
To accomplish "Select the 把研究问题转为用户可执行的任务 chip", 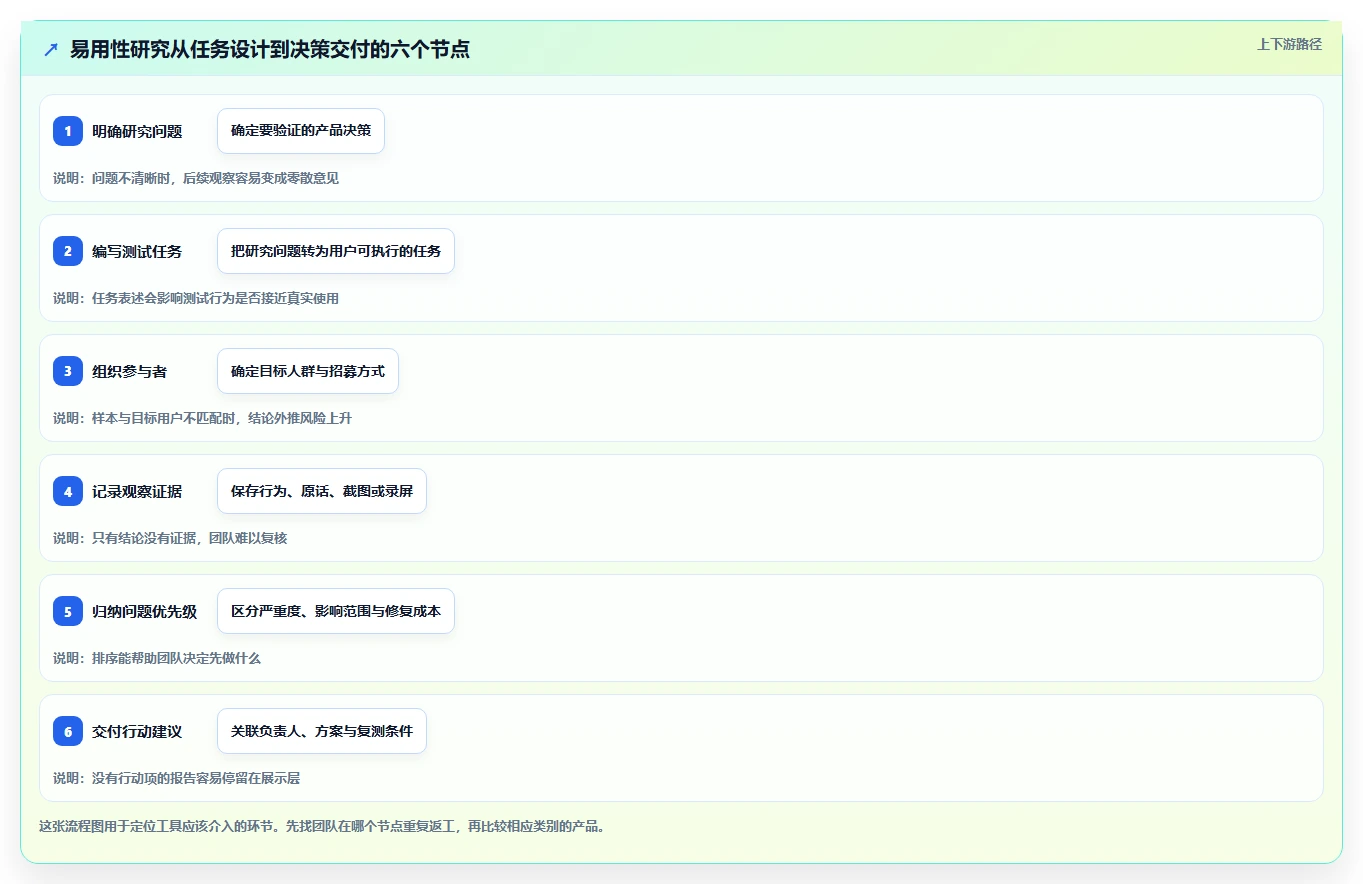I will 336,251.
